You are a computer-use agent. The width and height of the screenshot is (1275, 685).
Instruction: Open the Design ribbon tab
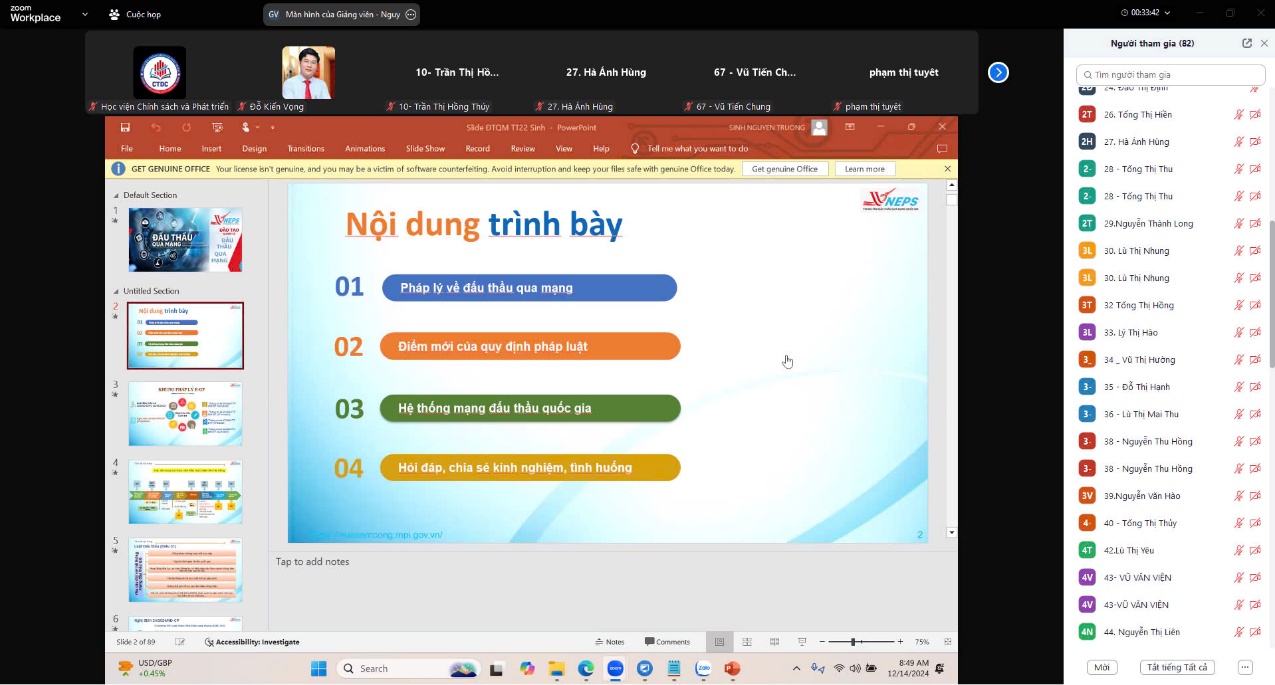point(254,149)
